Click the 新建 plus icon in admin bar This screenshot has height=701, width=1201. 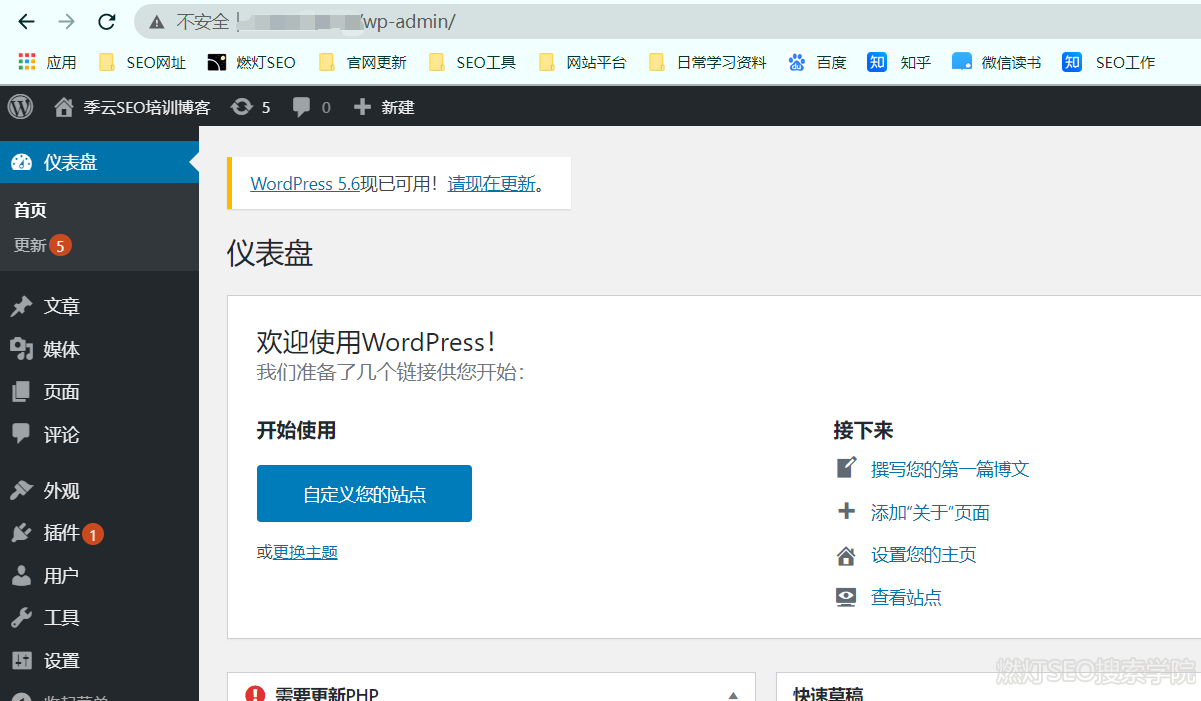[x=362, y=107]
